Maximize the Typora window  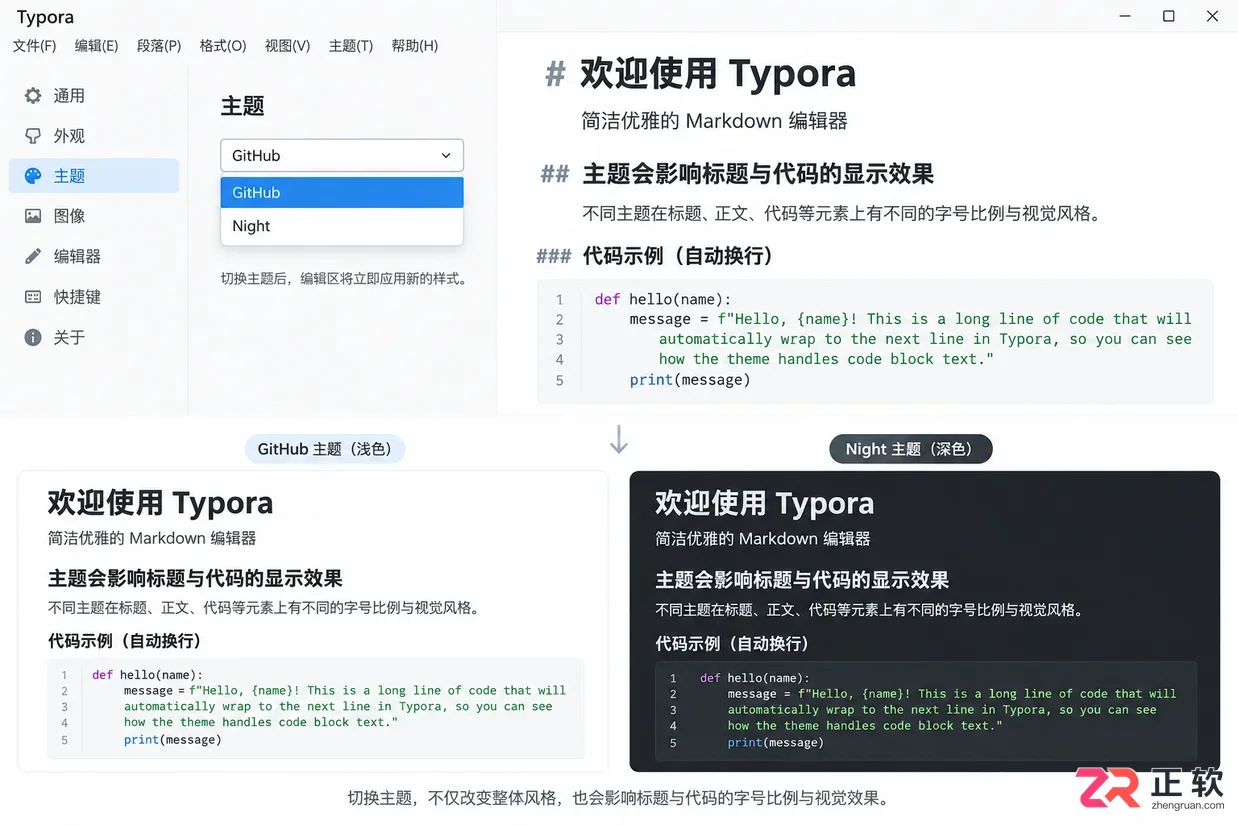pyautogui.click(x=1168, y=16)
